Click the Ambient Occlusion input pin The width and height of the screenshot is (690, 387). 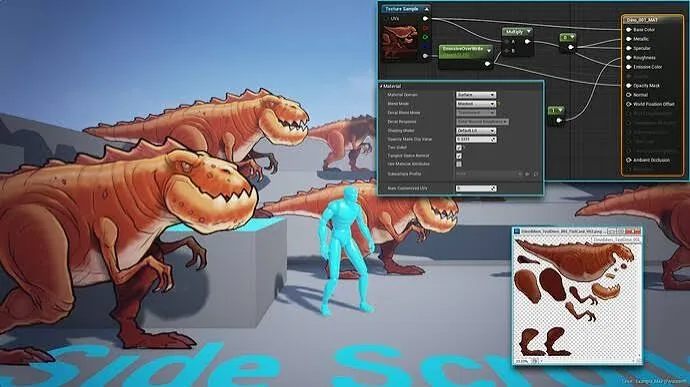[629, 160]
